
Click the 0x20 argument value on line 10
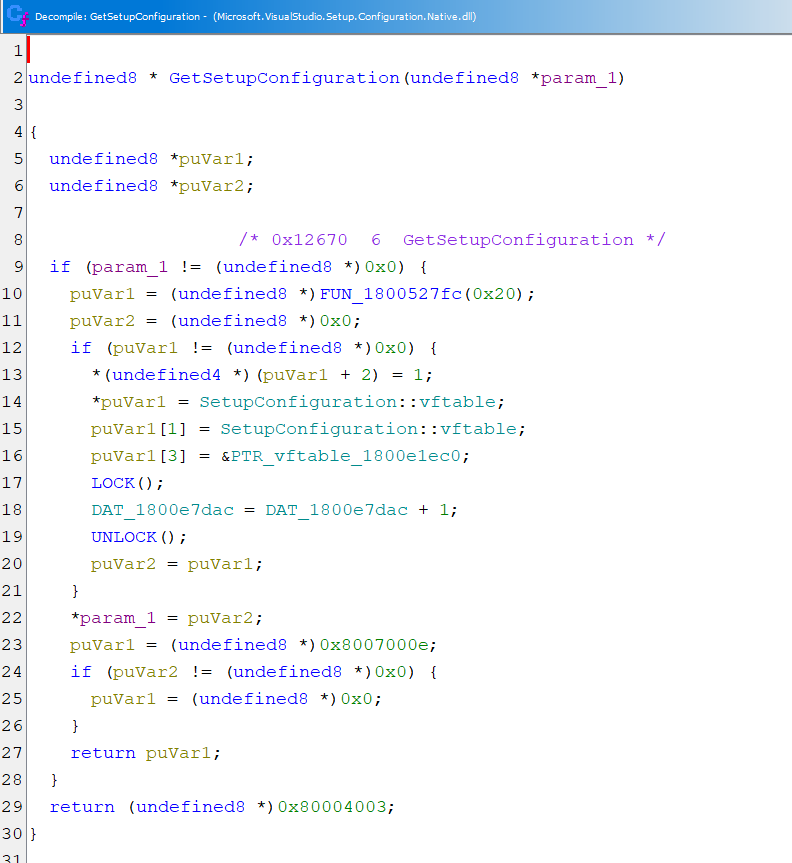[494, 294]
